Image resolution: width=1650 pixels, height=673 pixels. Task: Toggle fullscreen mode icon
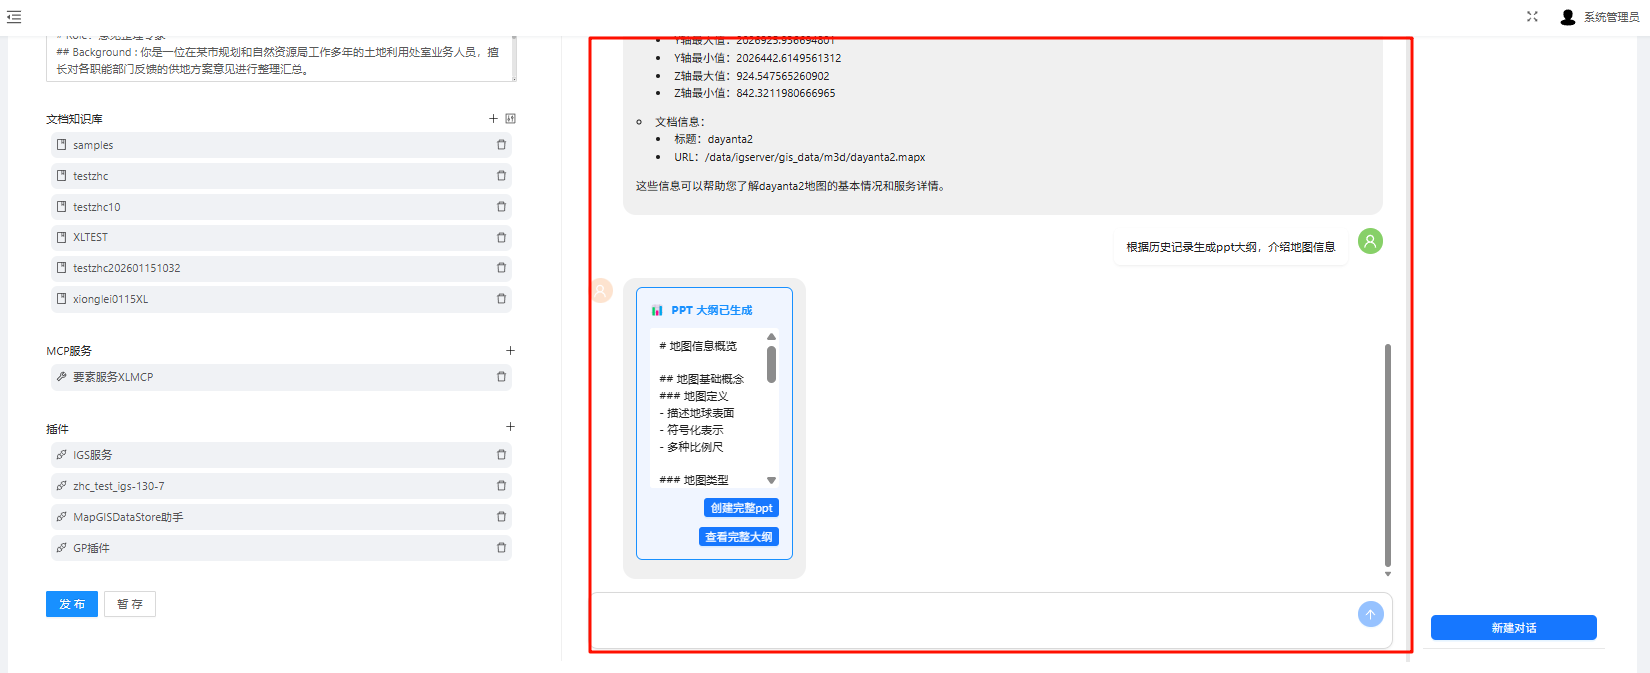(1532, 17)
